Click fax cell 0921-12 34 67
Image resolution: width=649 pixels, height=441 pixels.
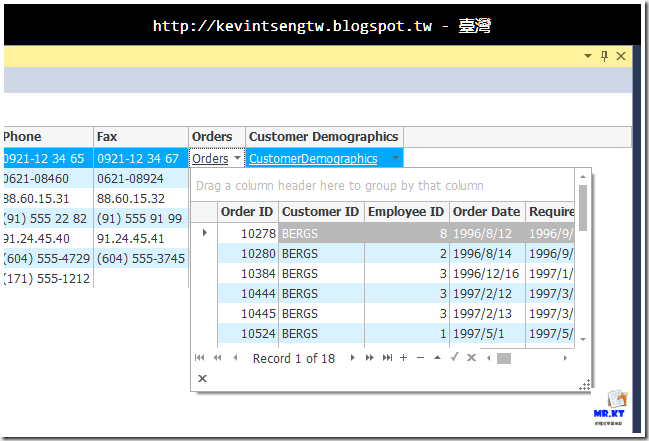click(x=141, y=158)
